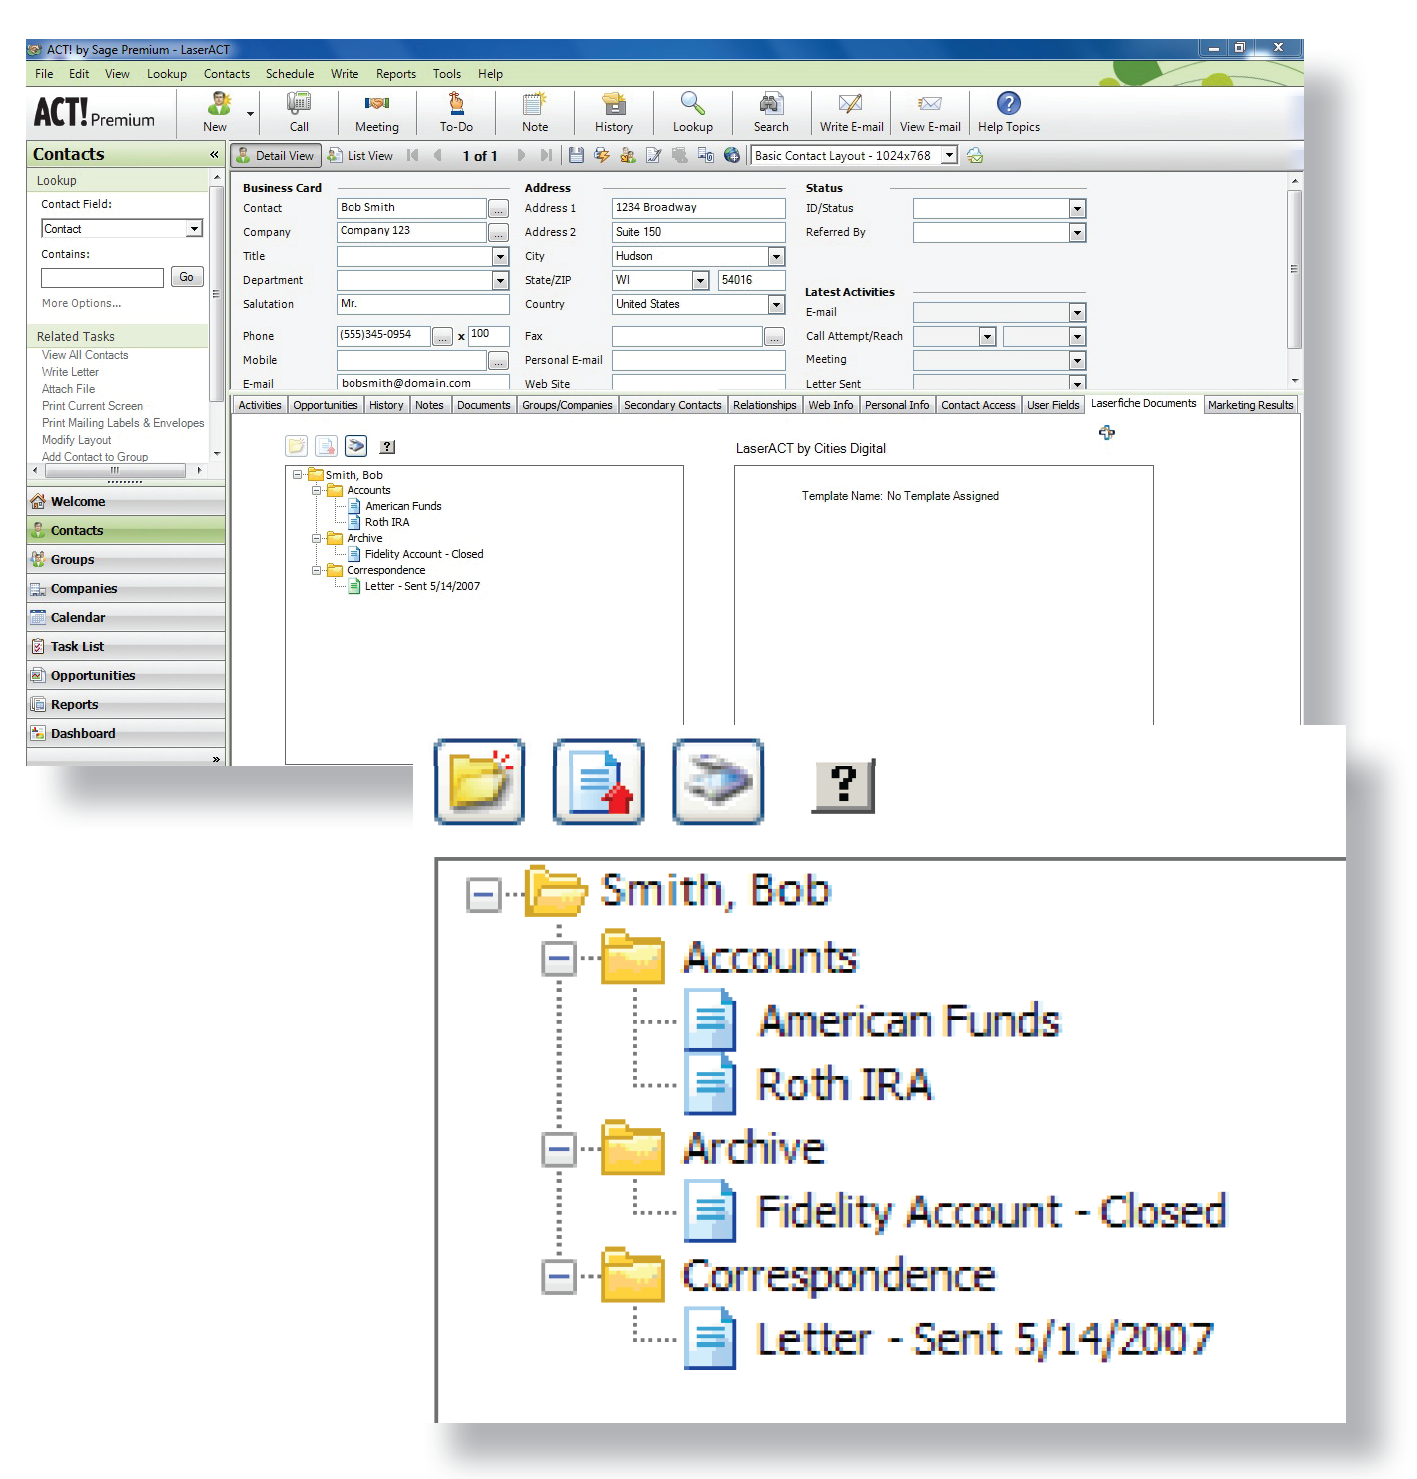
Task: Open the State WI dropdown arrow
Action: (700, 280)
